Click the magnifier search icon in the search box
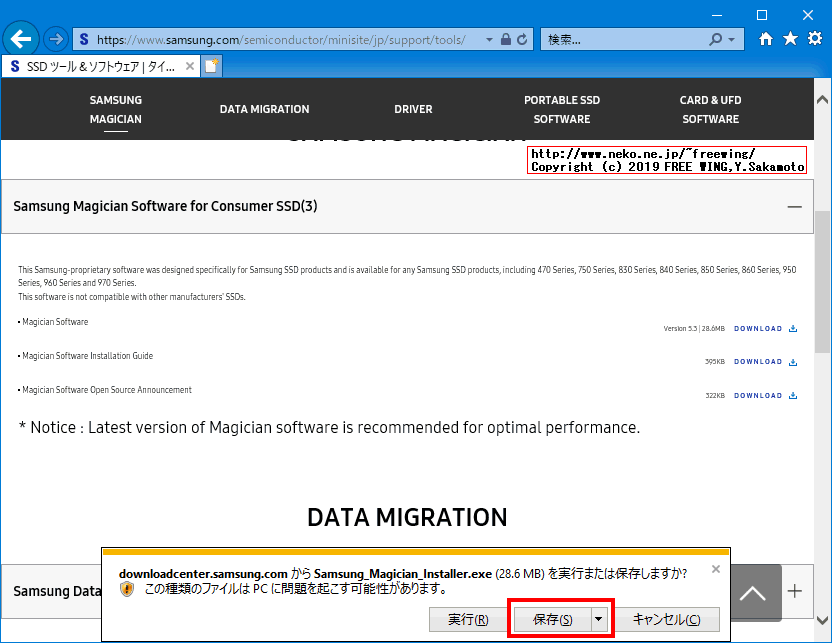Viewport: 832px width, 643px height. [716, 40]
